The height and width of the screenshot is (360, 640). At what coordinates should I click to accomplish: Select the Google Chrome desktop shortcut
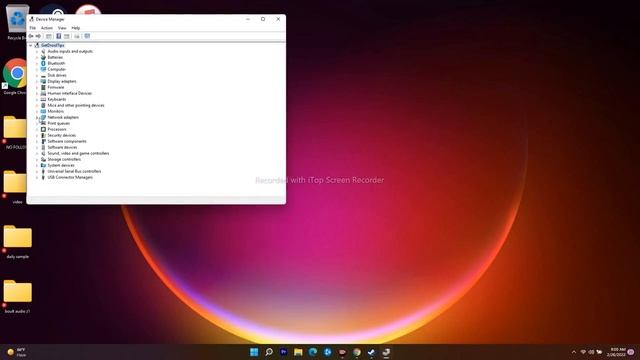pos(15,77)
